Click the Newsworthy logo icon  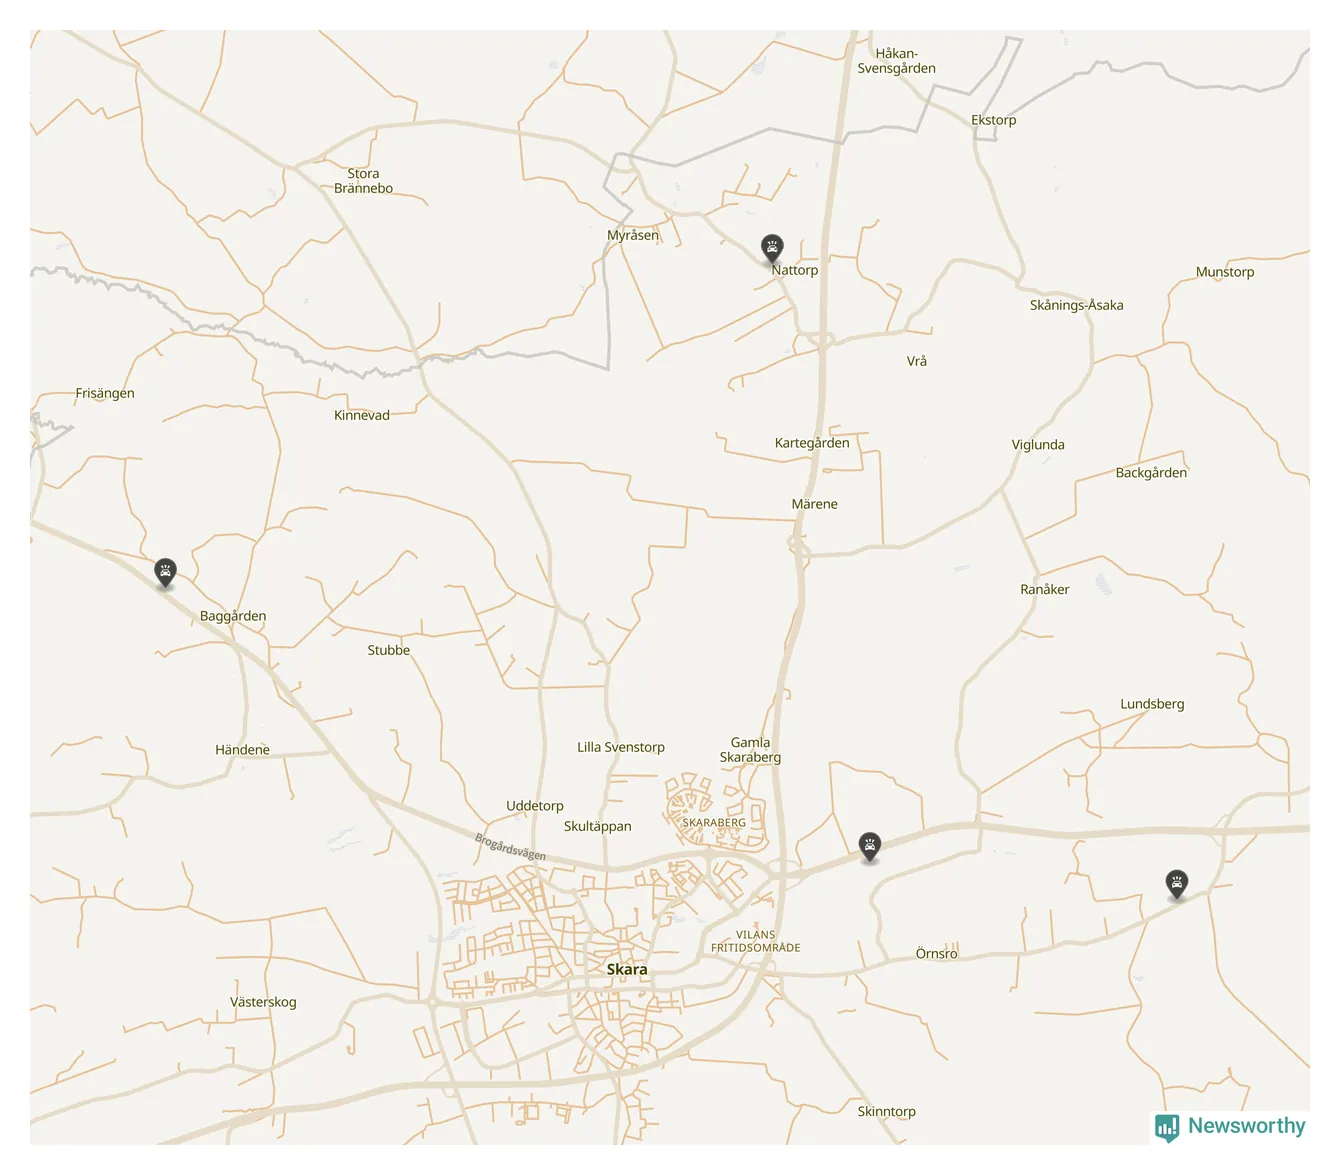1166,1127
